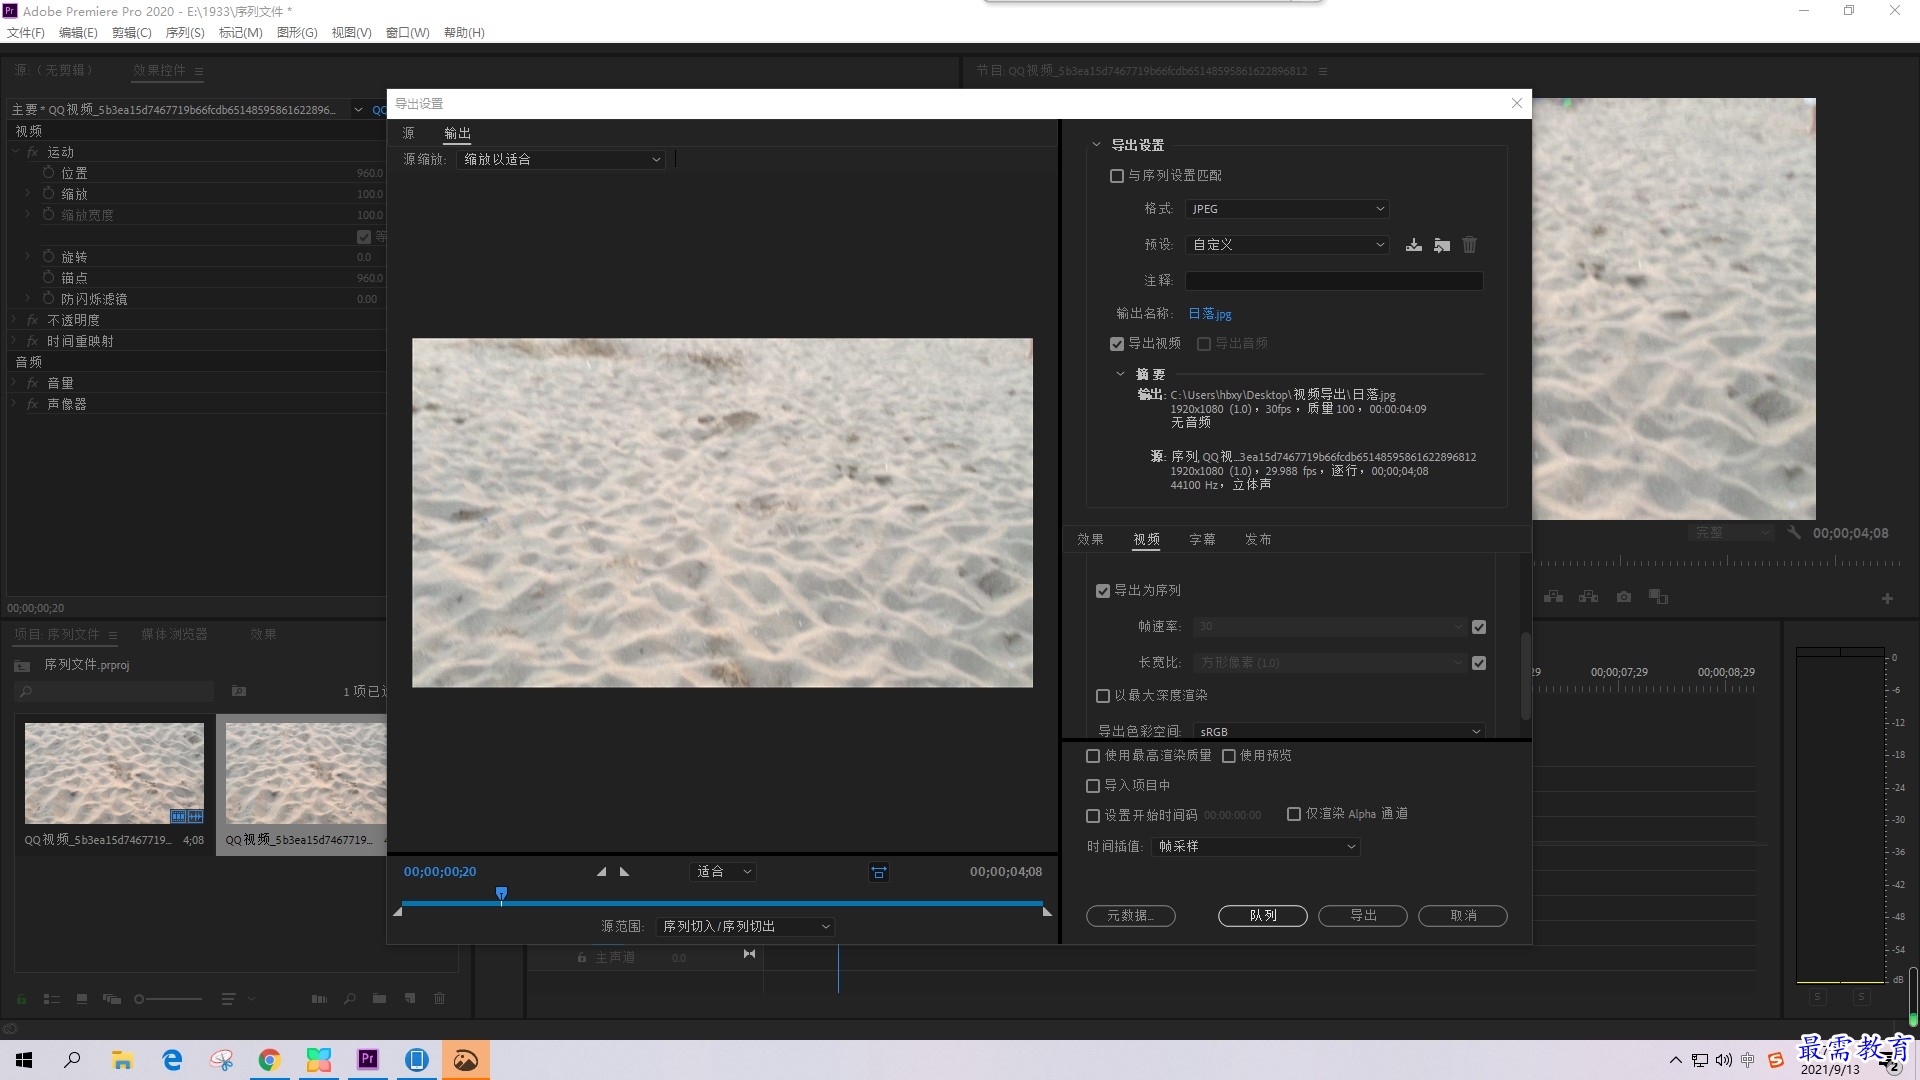Screen dimensions: 1920x1080
Task: Switch to the Effects tab in export dialog
Action: tap(1090, 540)
